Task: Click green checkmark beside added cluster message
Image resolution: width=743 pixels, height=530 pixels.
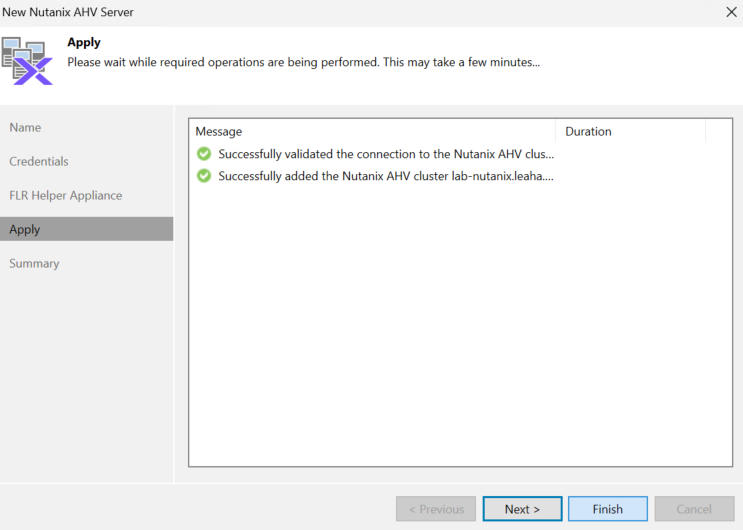Action: point(204,176)
